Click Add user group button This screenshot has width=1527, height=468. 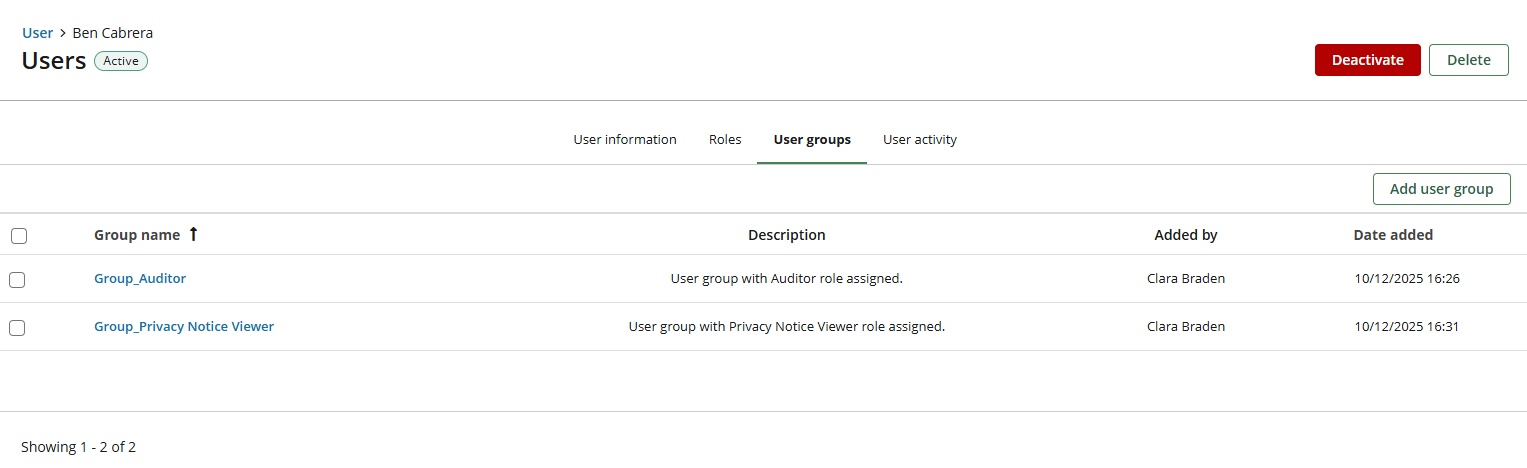[x=1441, y=189]
